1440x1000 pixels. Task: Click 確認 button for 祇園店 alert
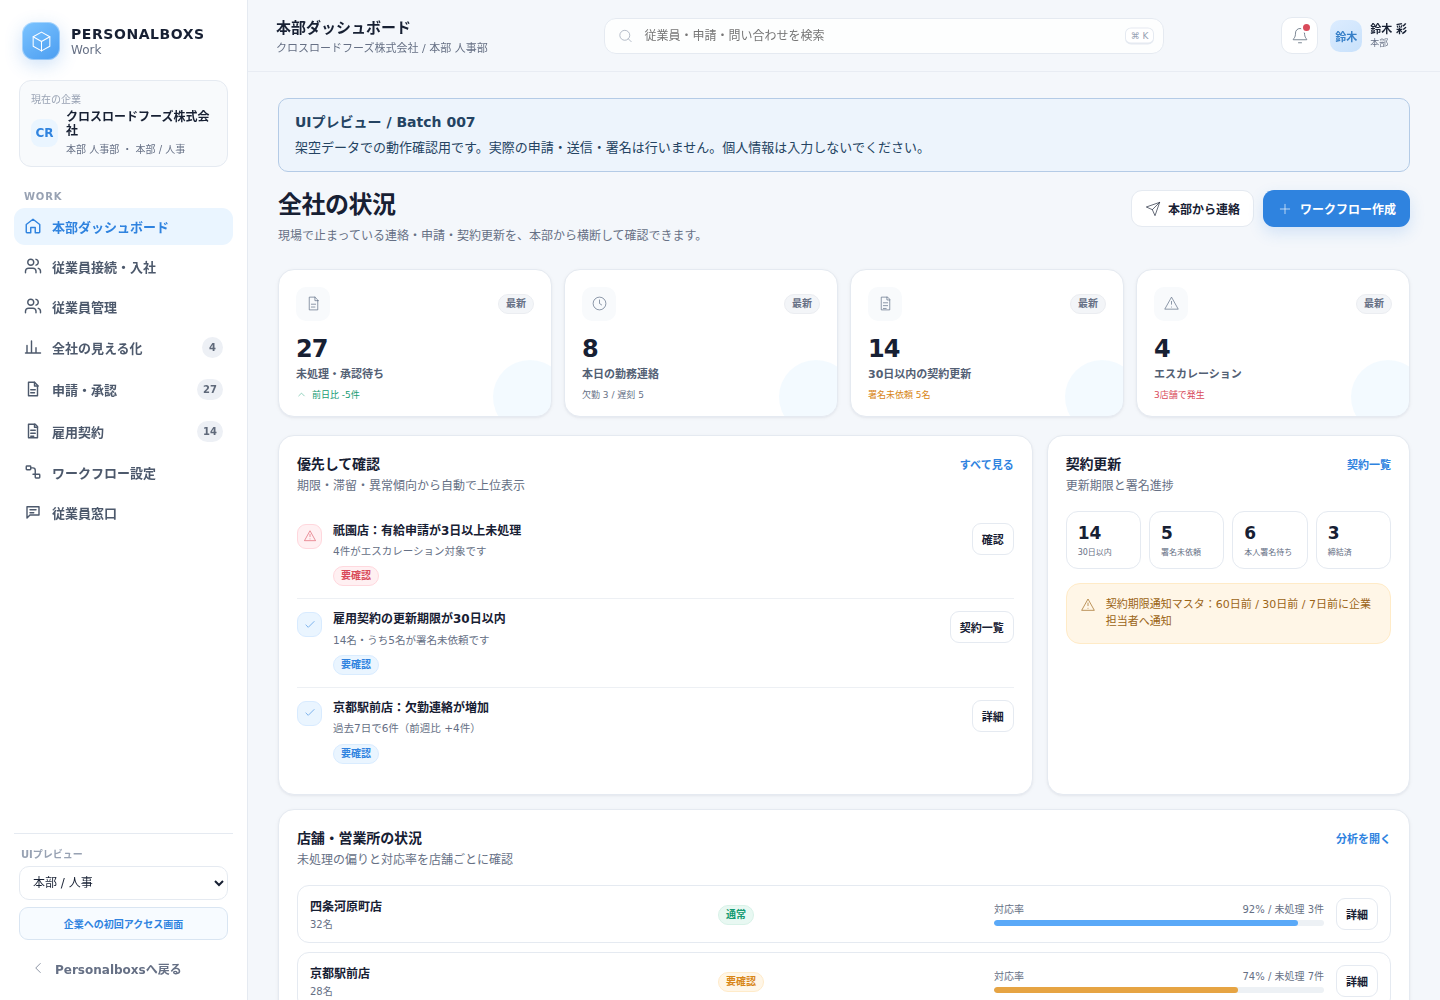click(993, 540)
